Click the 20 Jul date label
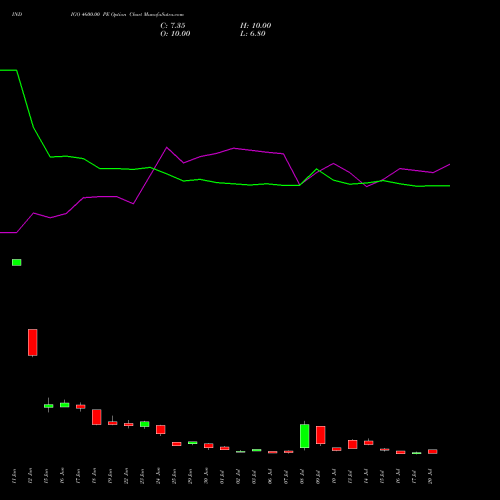The width and height of the screenshot is (500, 500). [430, 476]
